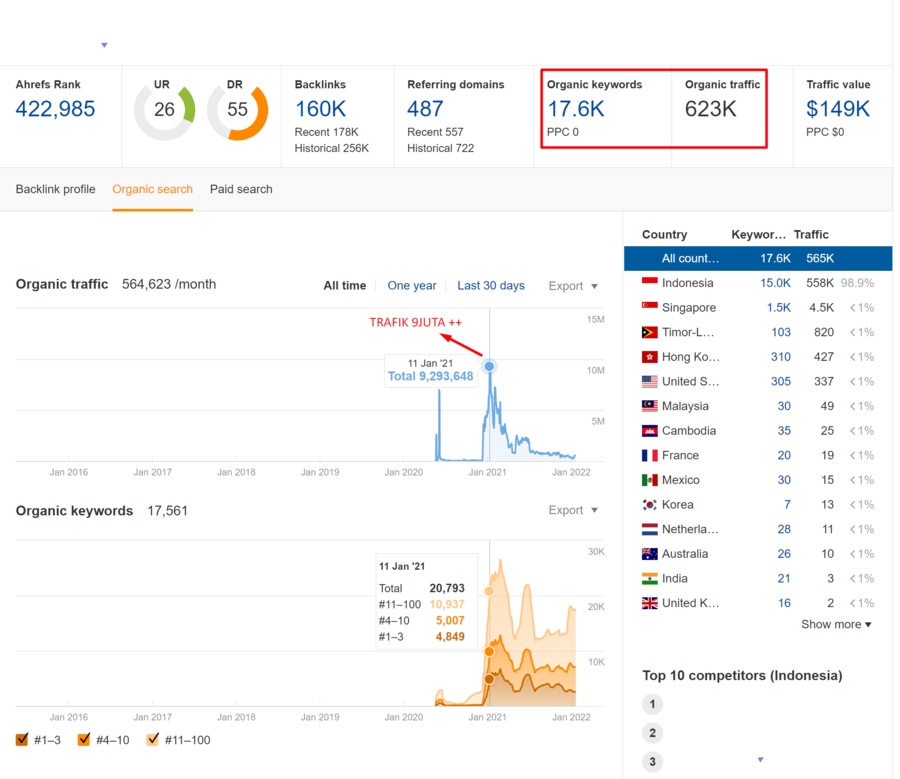Image resolution: width=900 pixels, height=779 pixels.
Task: Click the Hong Kong flag icon
Action: click(649, 356)
